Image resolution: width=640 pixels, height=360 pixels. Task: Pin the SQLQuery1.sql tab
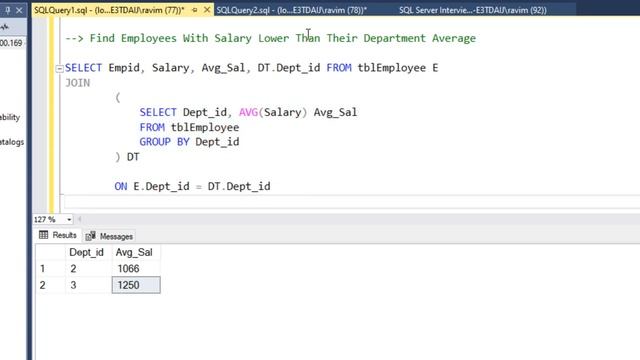coord(195,10)
